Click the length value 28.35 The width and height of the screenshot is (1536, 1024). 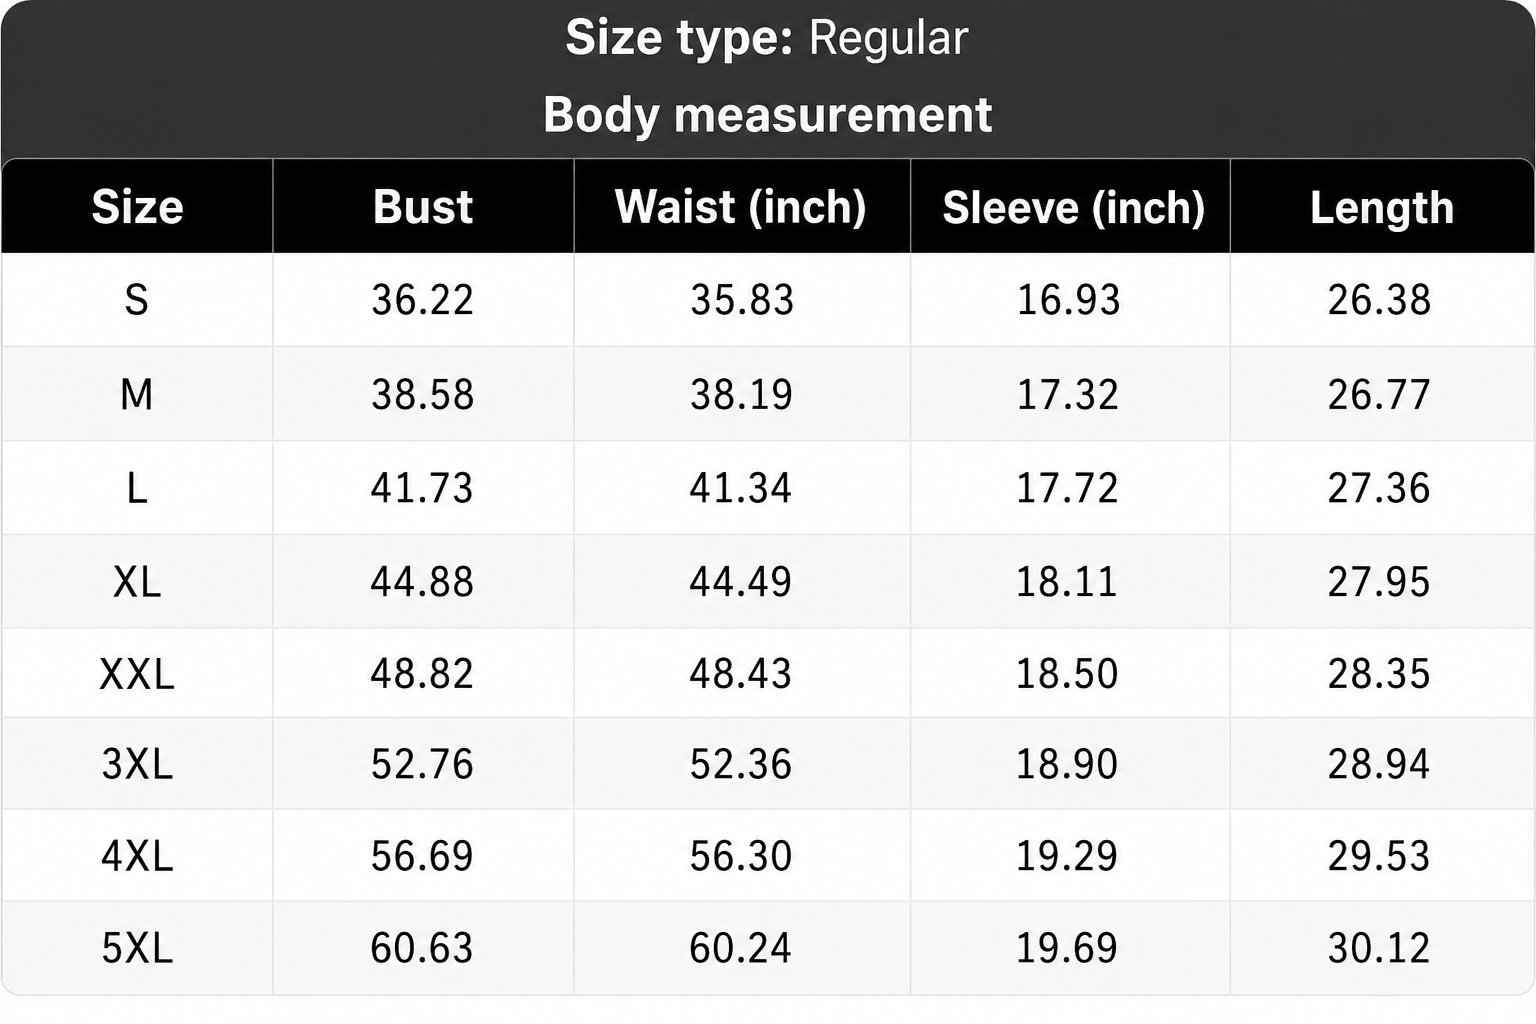click(x=1379, y=673)
